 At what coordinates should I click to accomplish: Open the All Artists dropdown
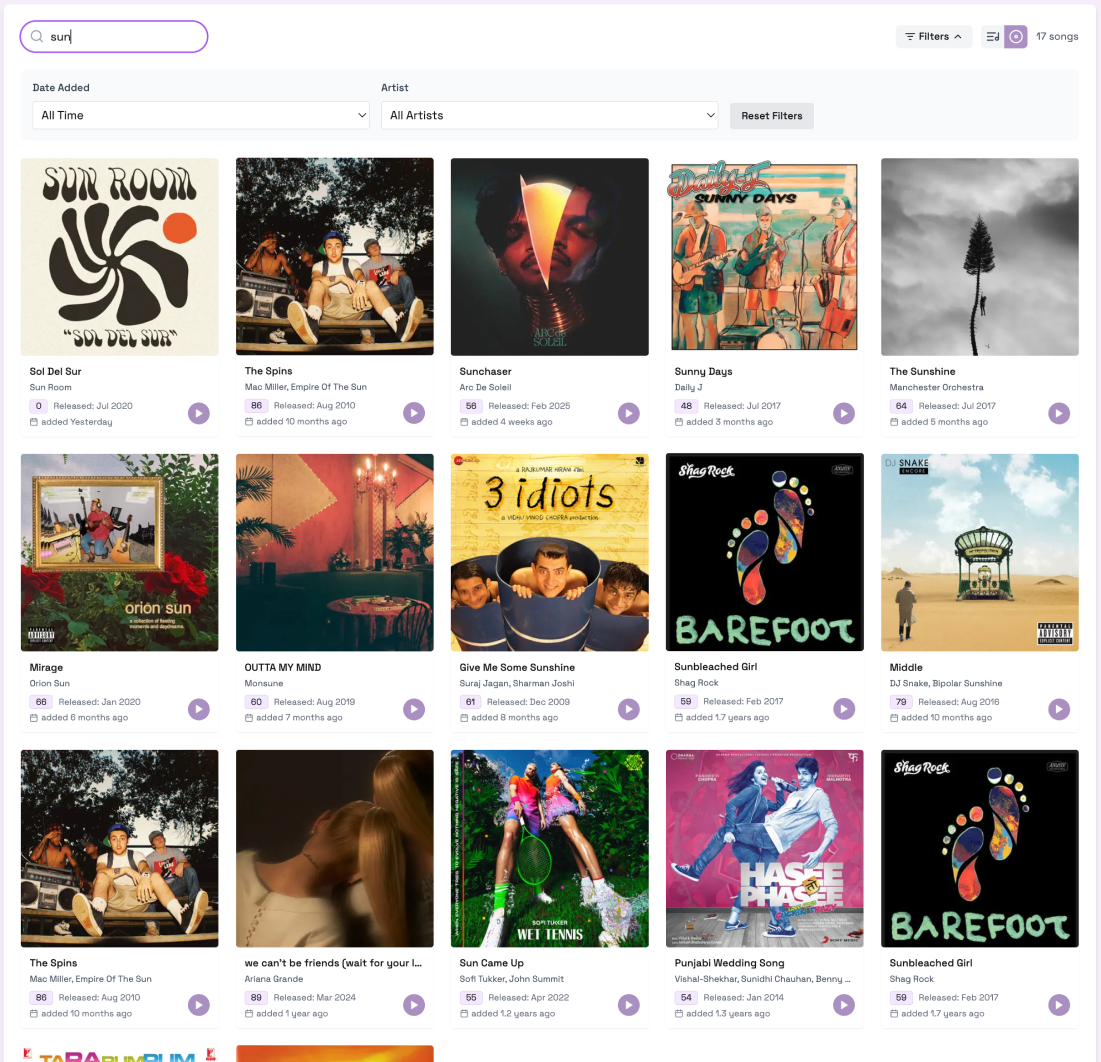(549, 115)
